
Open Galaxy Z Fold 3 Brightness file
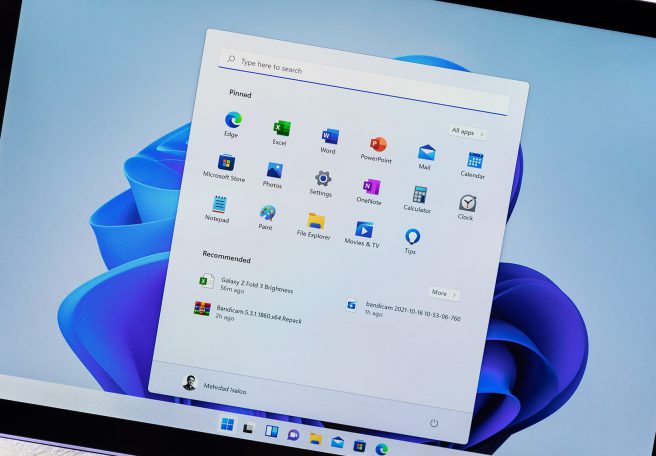247,284
